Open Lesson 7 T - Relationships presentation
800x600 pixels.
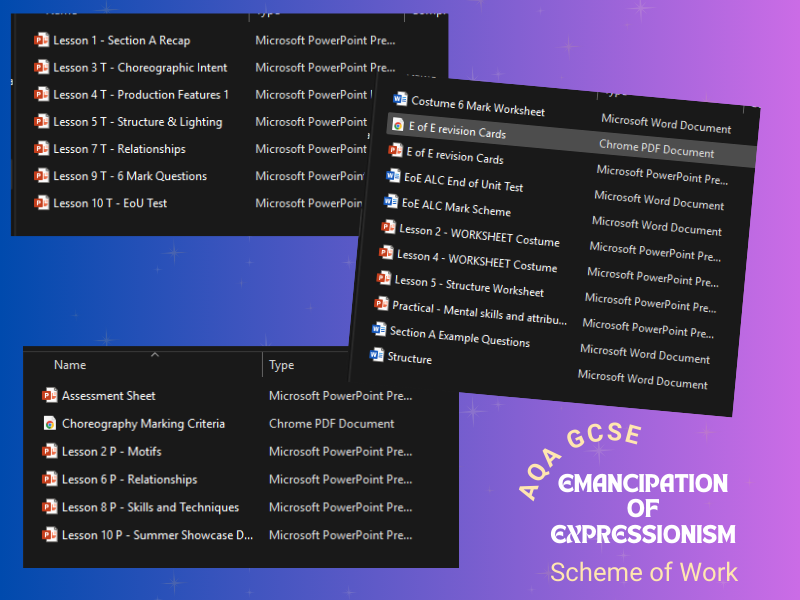coord(118,148)
